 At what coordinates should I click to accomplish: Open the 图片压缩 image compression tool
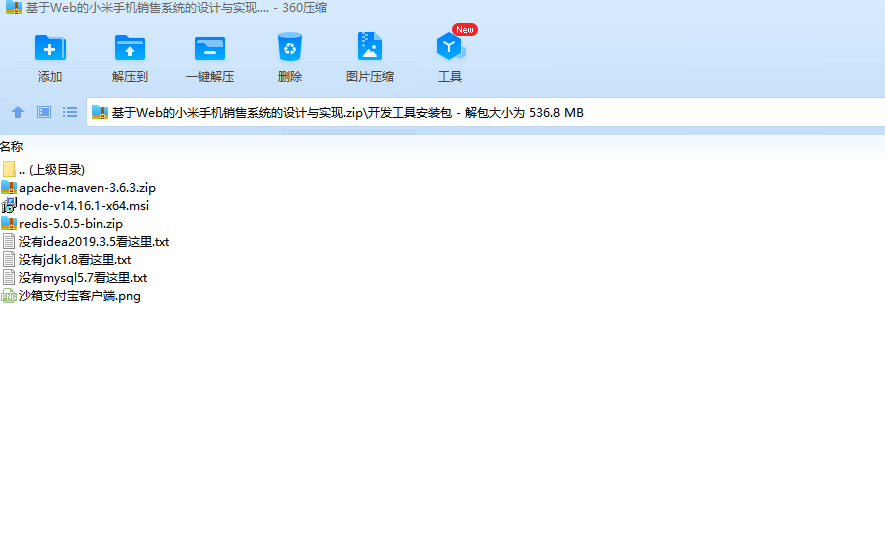[370, 46]
